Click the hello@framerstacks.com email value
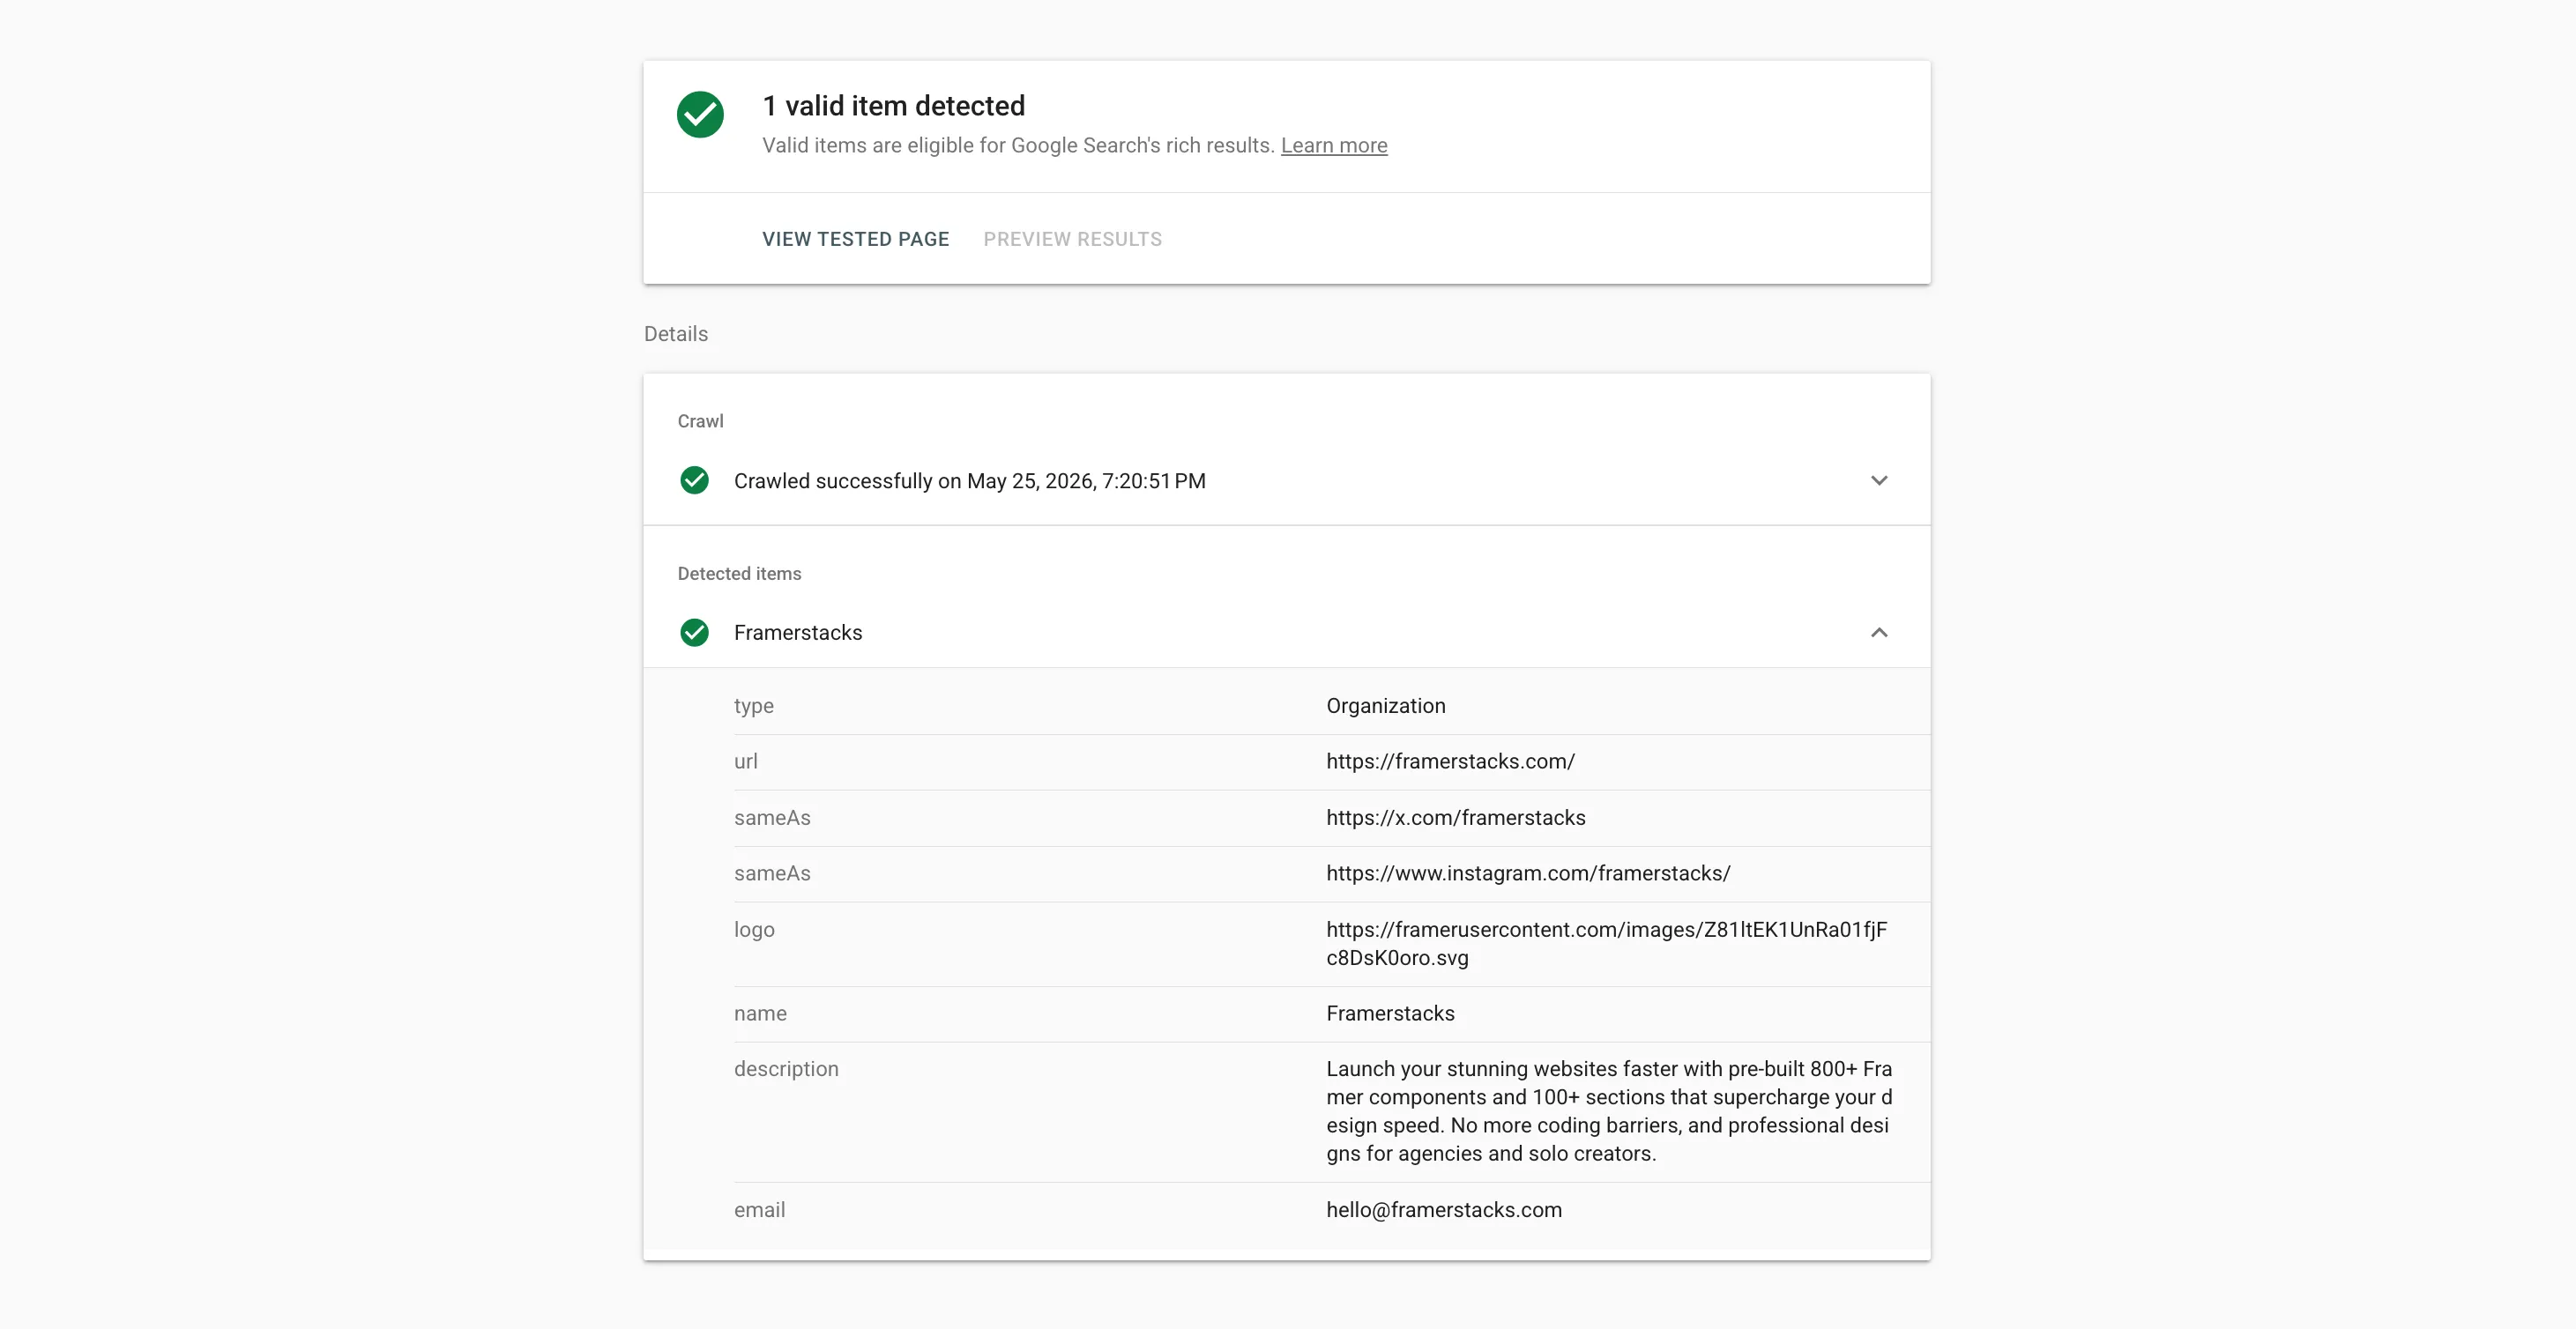This screenshot has height=1329, width=2576. (x=1443, y=1211)
